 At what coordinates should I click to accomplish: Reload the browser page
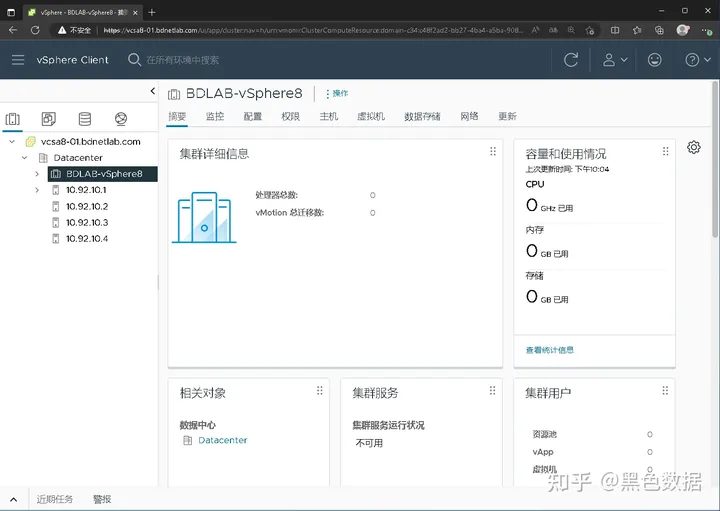tap(35, 30)
